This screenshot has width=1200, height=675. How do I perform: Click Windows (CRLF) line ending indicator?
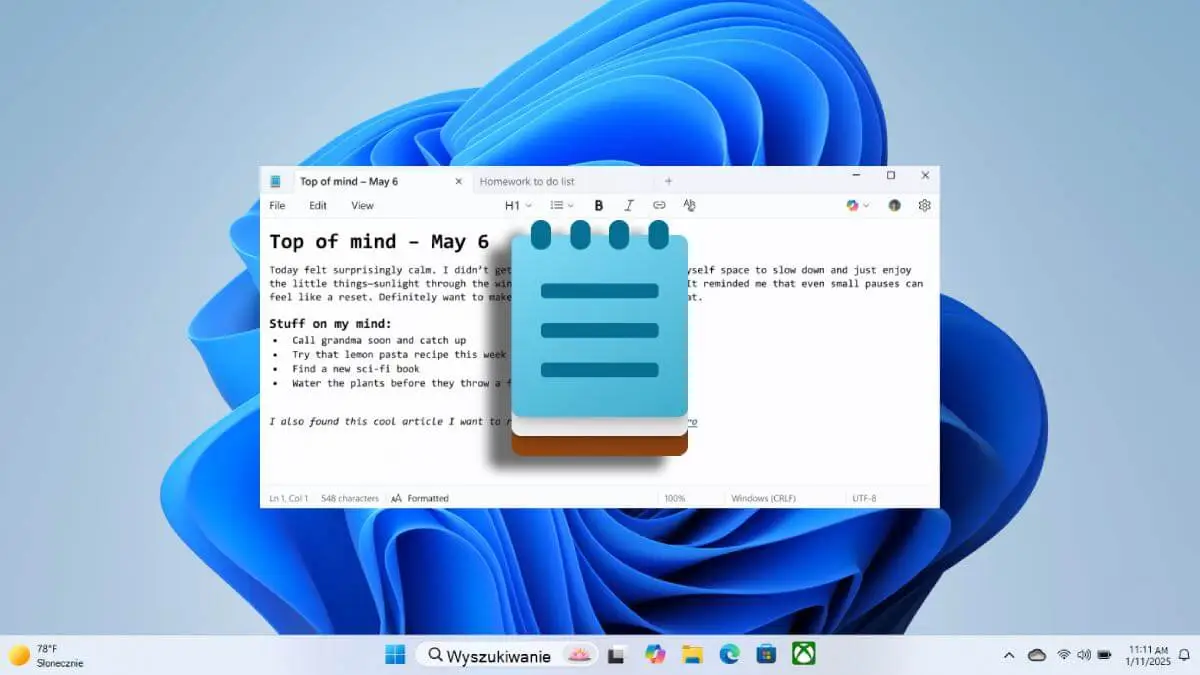click(x=764, y=498)
